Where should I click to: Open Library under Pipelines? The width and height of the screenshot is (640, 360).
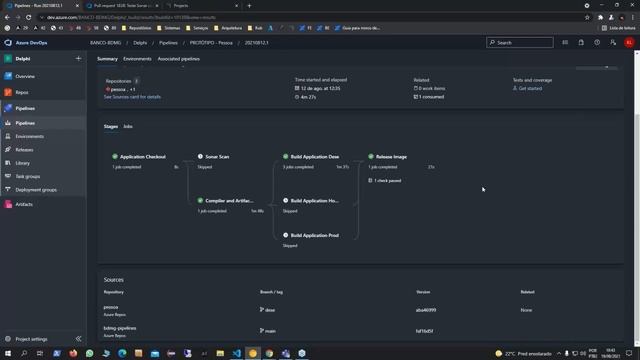coord(22,163)
